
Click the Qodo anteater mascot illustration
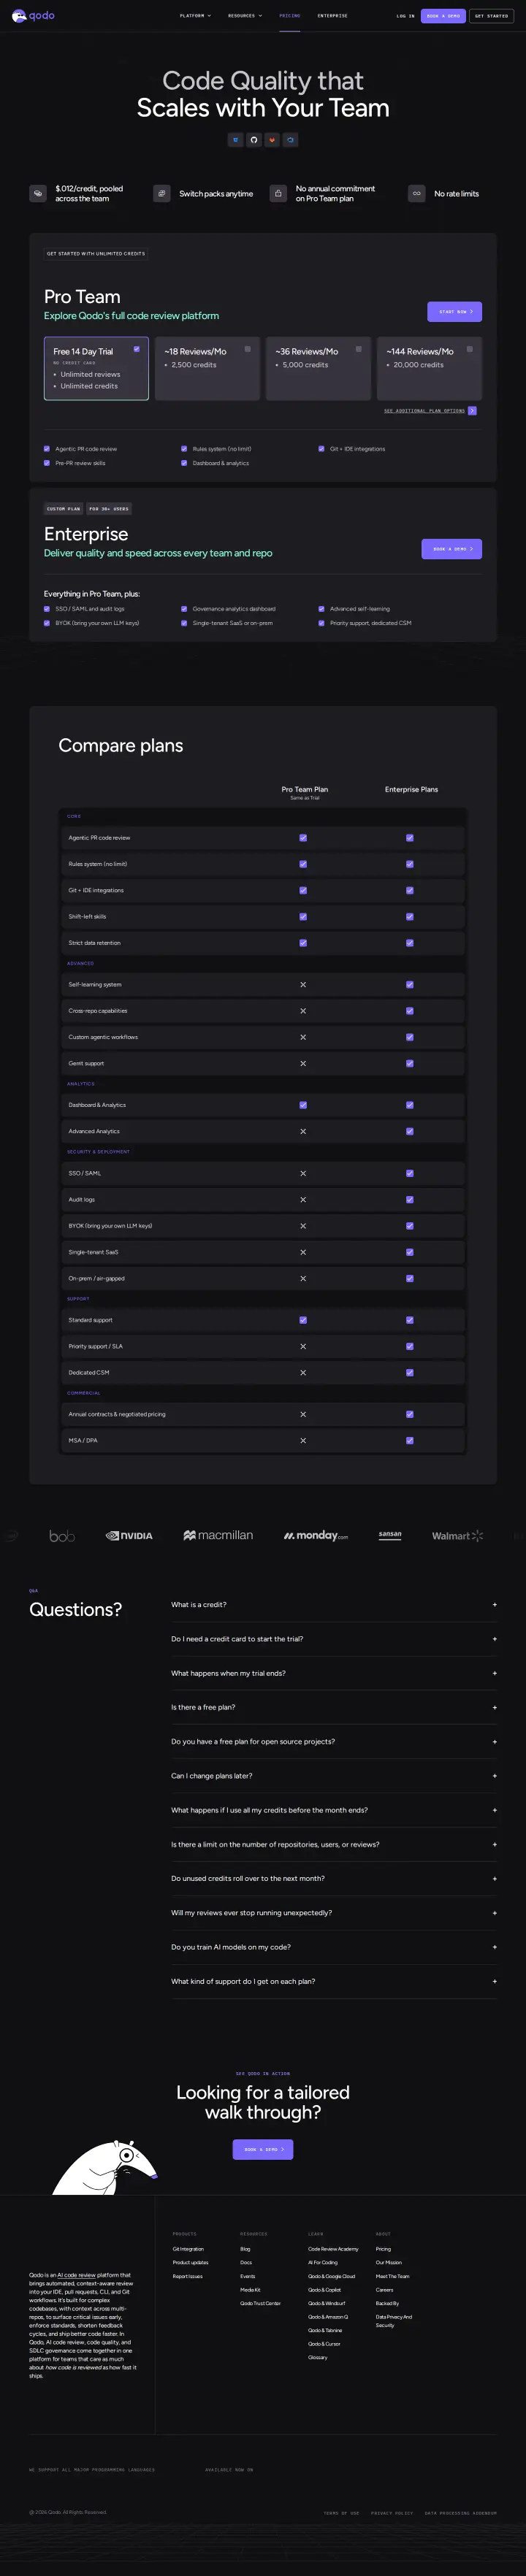pos(105,2166)
